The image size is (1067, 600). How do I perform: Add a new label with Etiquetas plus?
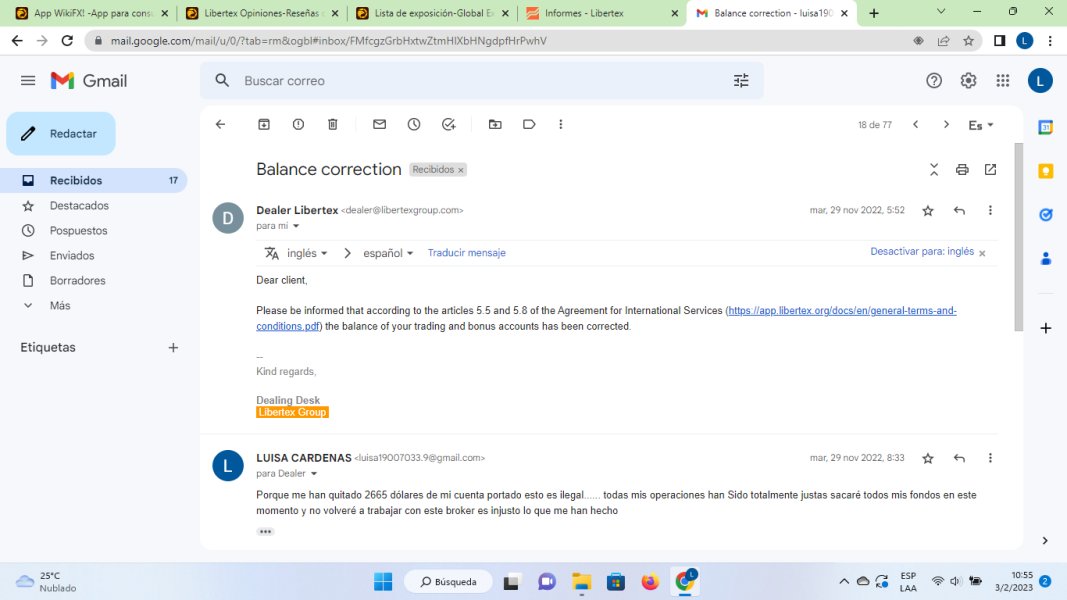[173, 348]
